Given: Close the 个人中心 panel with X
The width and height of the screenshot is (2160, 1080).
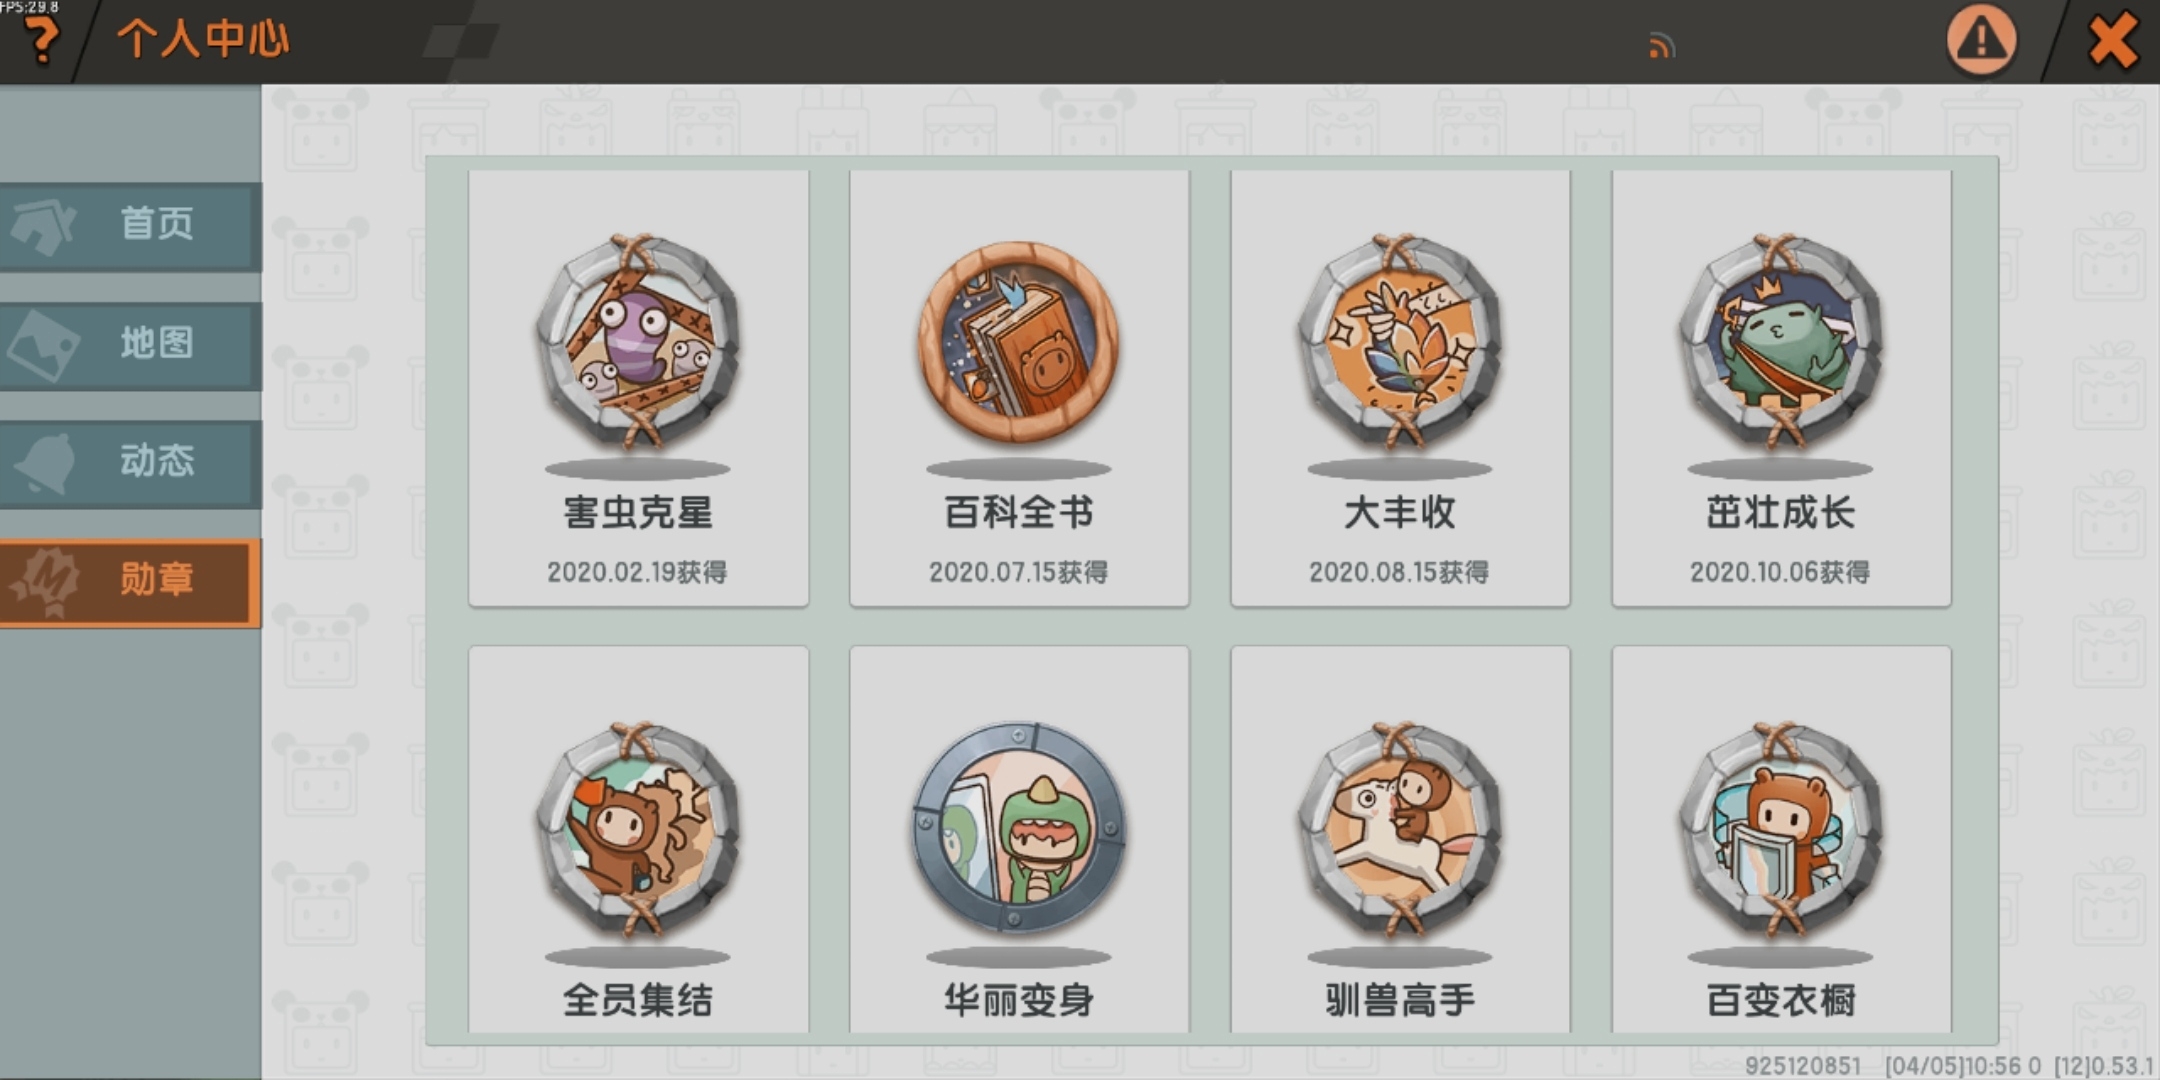Looking at the screenshot, I should 2113,41.
